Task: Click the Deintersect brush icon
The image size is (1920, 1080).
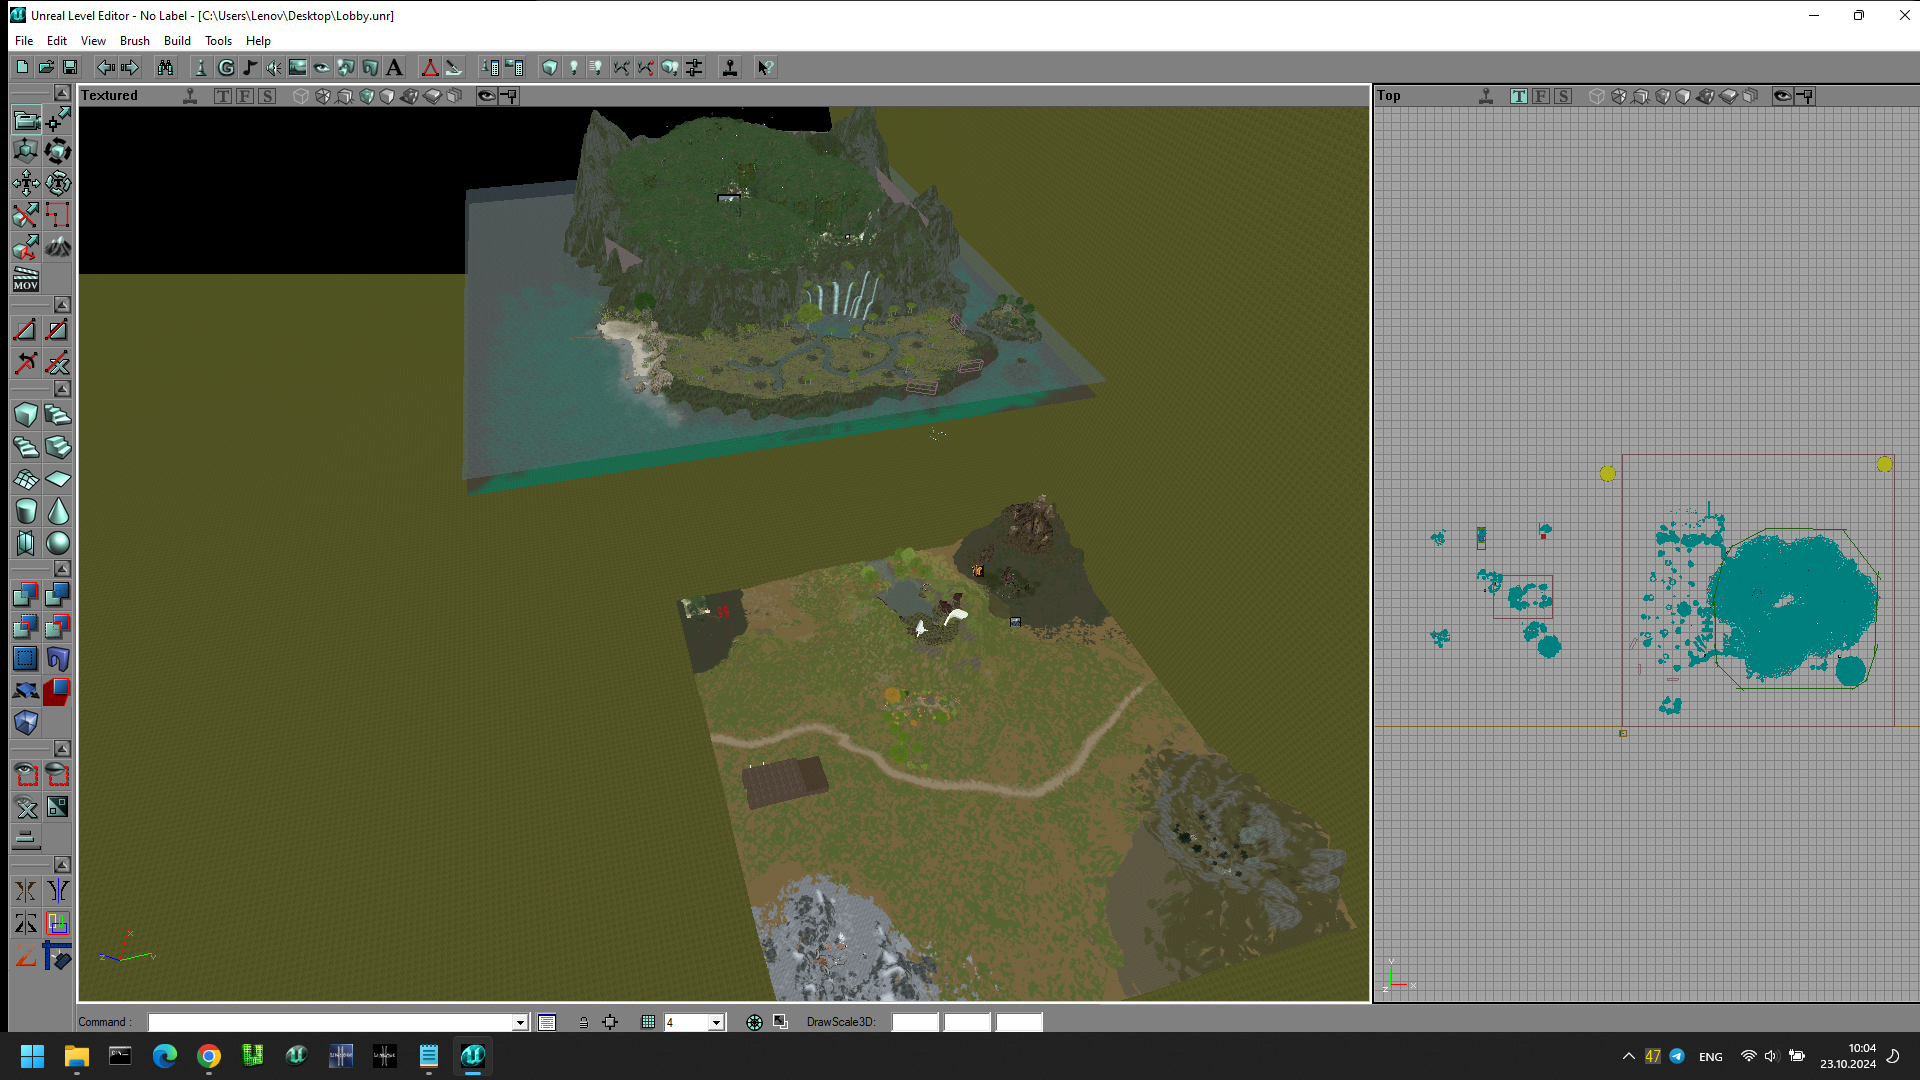Action: (58, 628)
